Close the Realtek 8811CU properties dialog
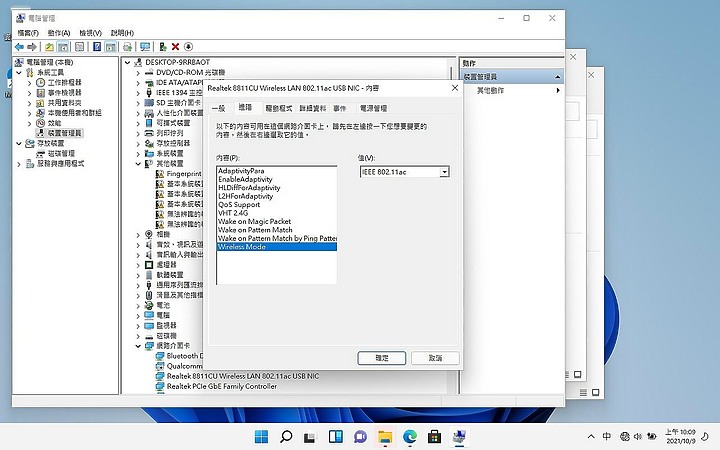 [455, 88]
